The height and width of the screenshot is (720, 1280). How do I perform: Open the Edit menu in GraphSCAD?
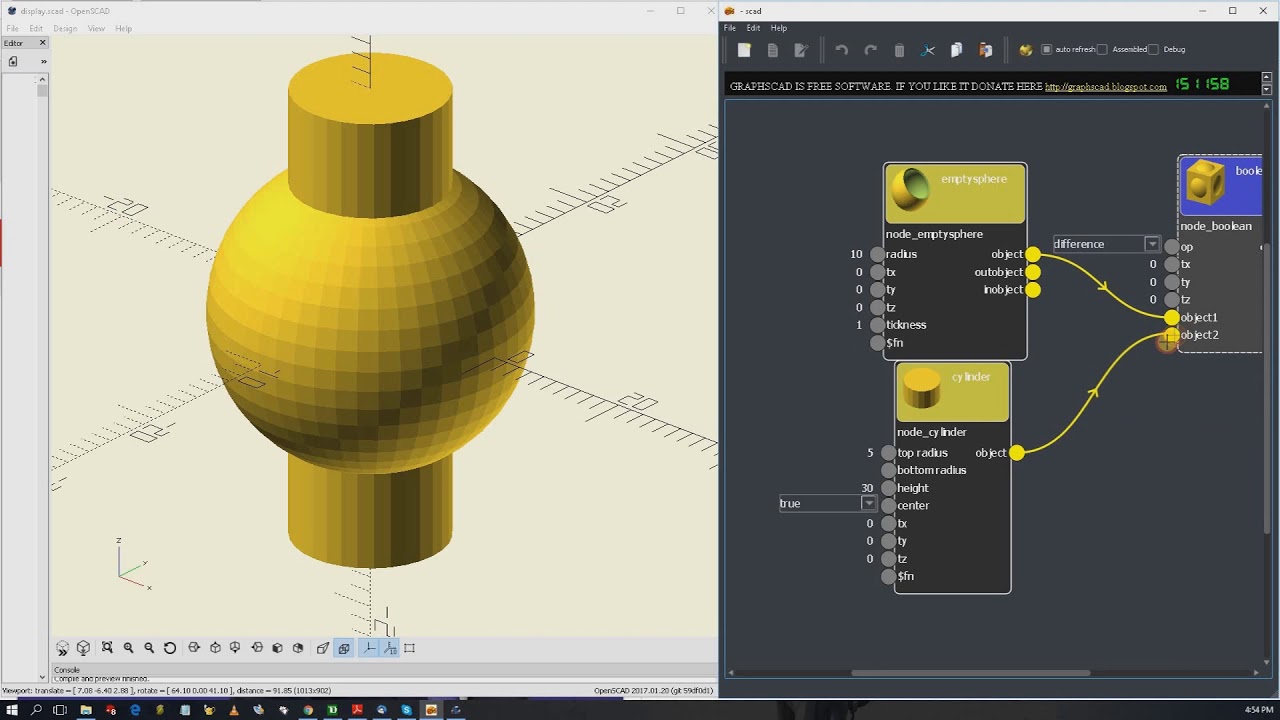click(753, 28)
